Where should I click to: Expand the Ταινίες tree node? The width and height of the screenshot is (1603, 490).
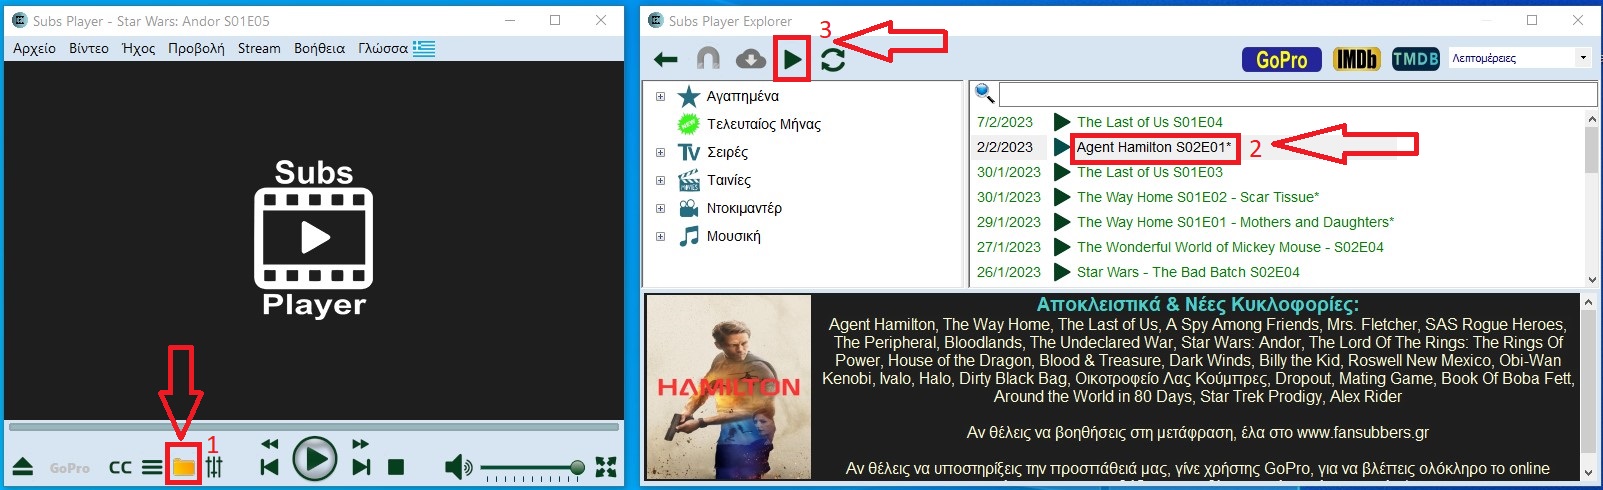[x=660, y=181]
